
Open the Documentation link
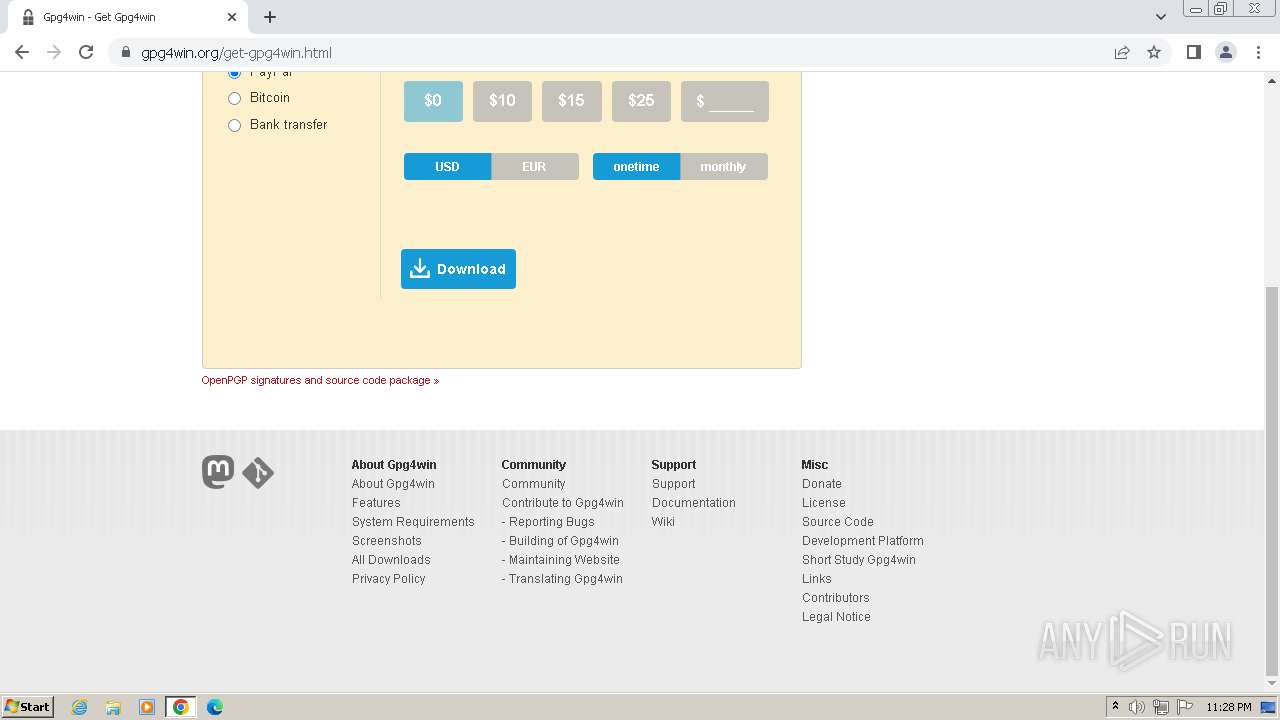694,503
